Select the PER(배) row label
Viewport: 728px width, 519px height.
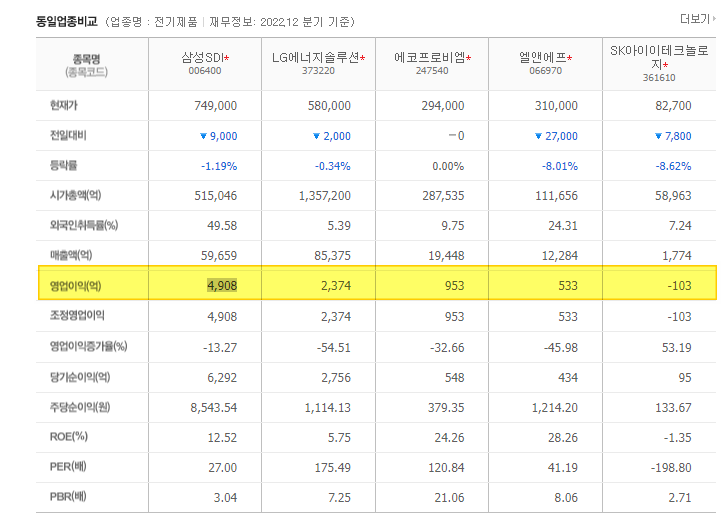68,467
